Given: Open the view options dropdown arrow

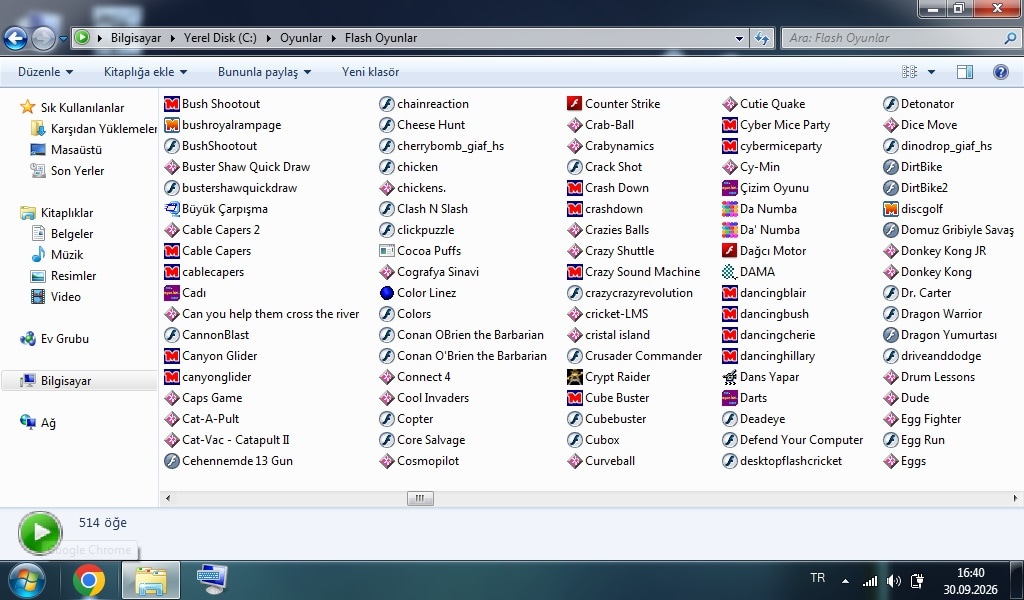Looking at the screenshot, I should click(x=931, y=72).
